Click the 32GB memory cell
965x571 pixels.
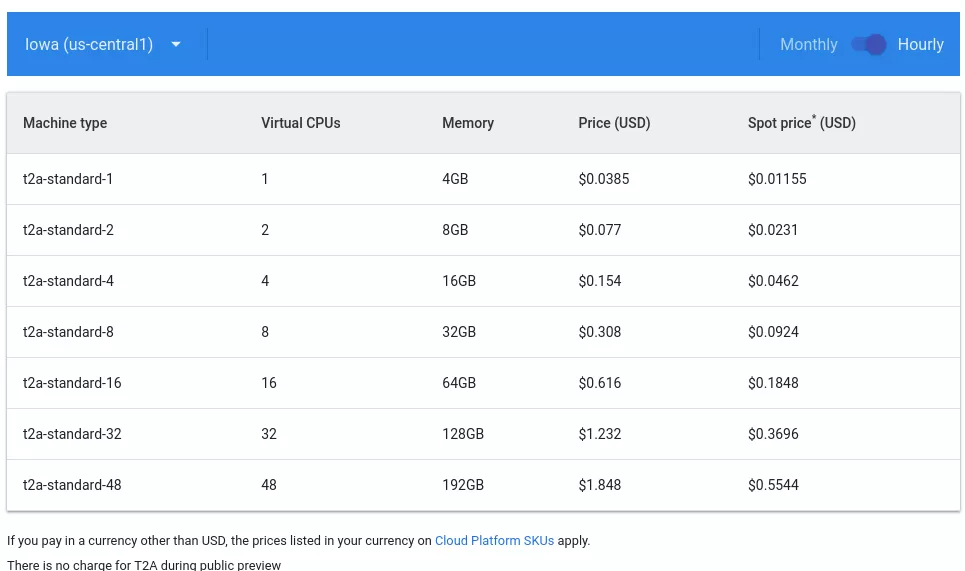point(459,332)
